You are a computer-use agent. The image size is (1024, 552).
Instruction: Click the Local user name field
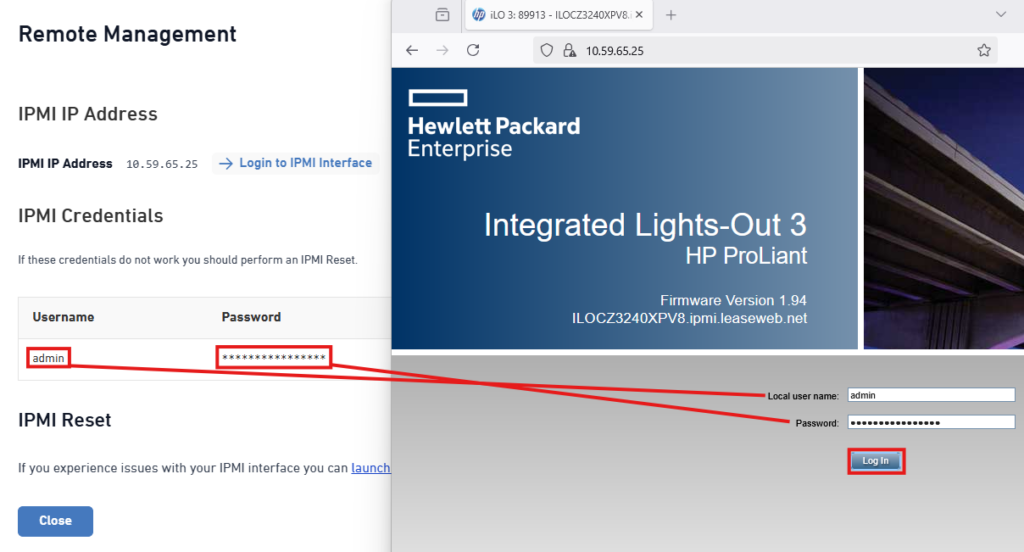point(931,395)
